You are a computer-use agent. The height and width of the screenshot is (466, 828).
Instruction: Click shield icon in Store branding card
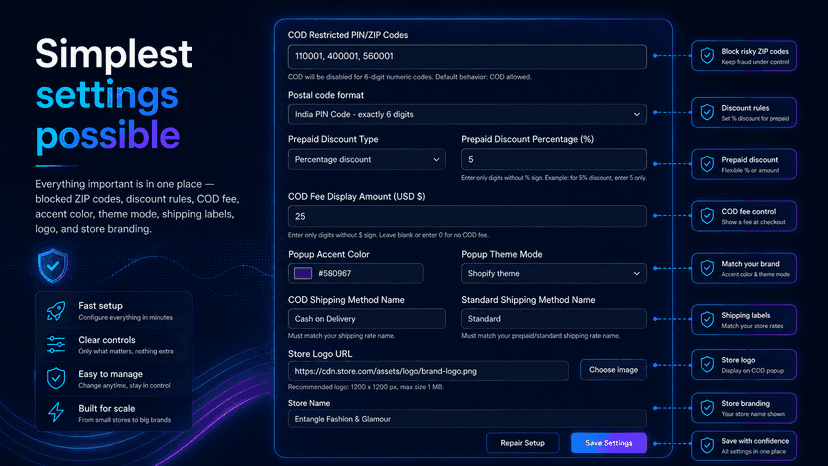click(x=707, y=407)
